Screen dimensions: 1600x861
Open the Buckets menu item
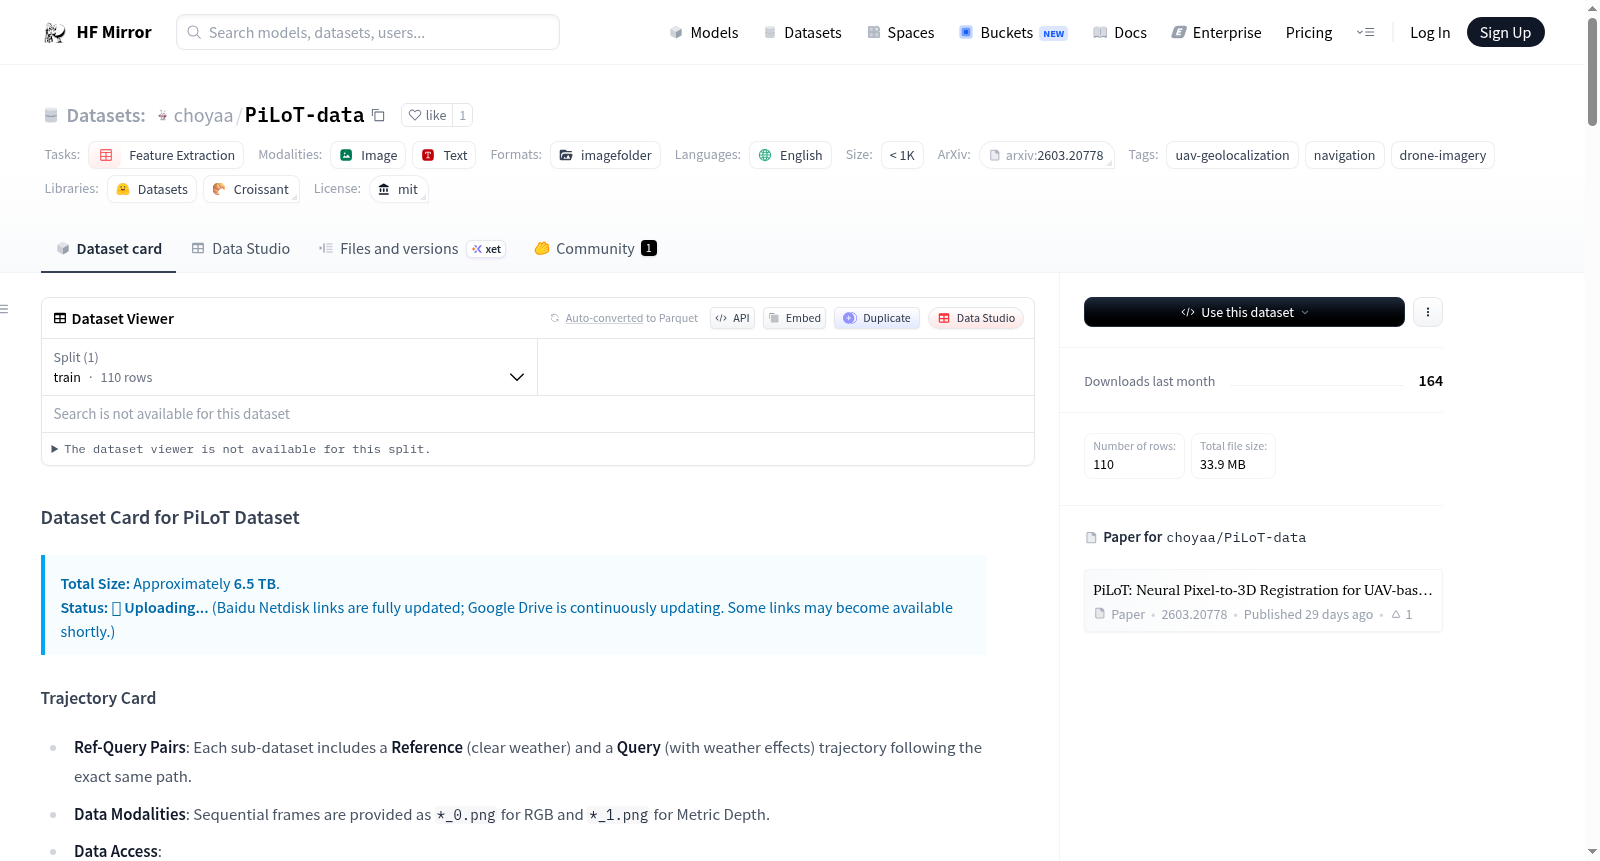pos(1013,33)
